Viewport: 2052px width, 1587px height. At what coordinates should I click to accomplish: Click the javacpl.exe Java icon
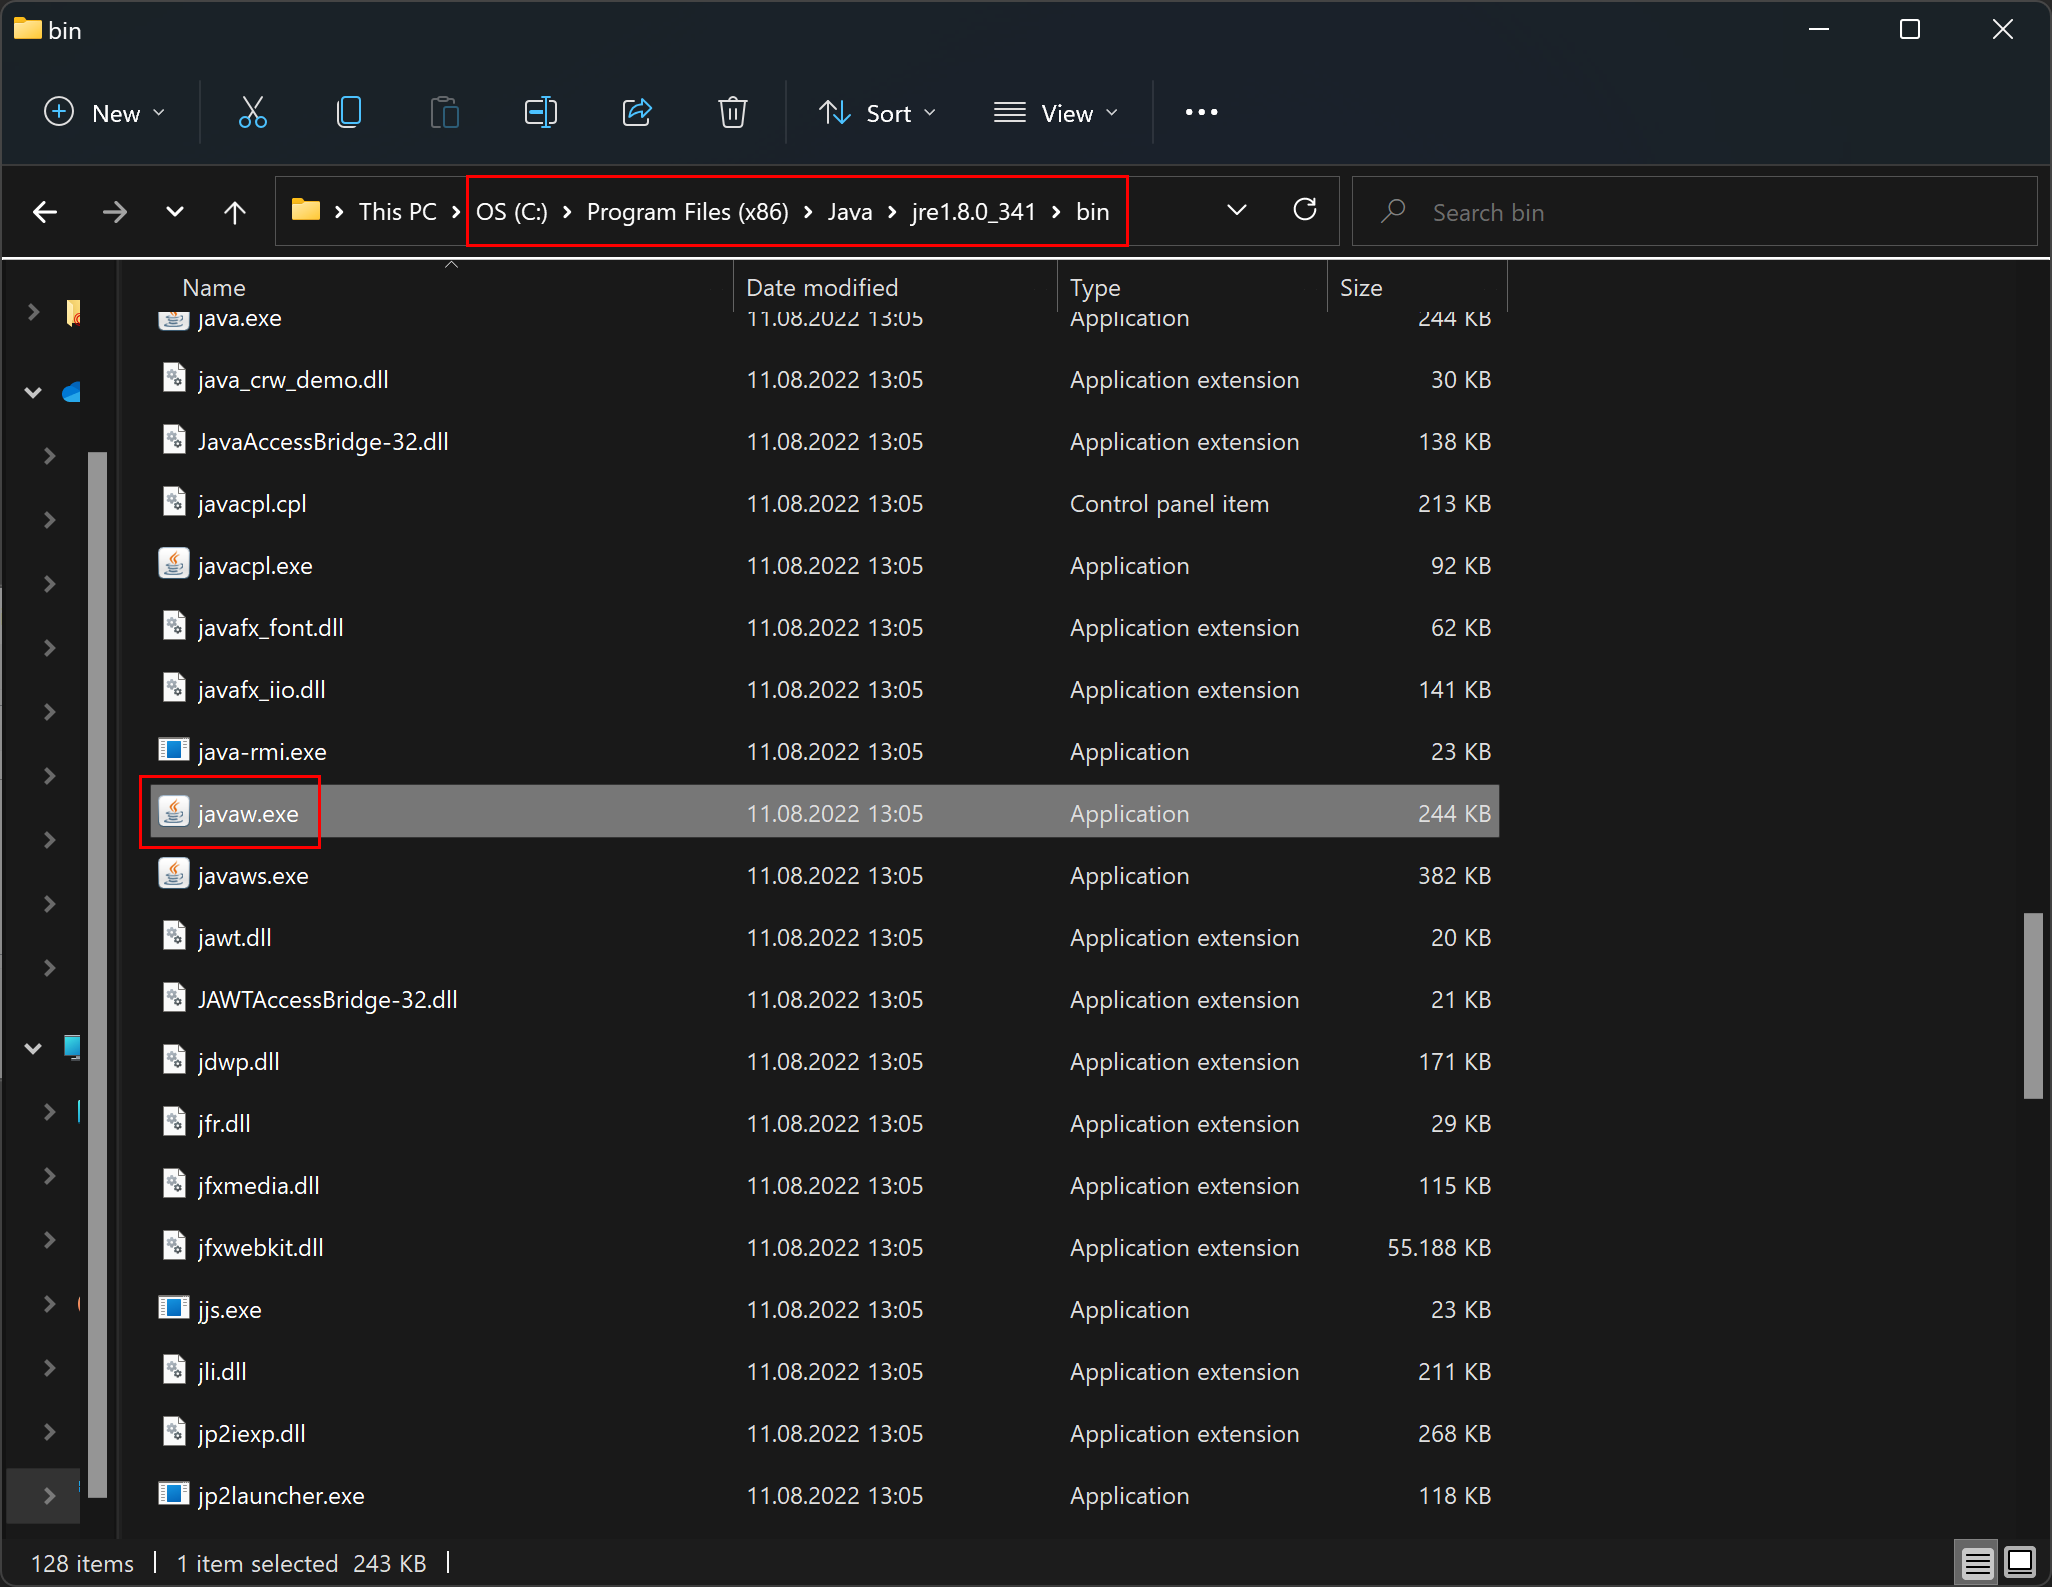point(174,564)
